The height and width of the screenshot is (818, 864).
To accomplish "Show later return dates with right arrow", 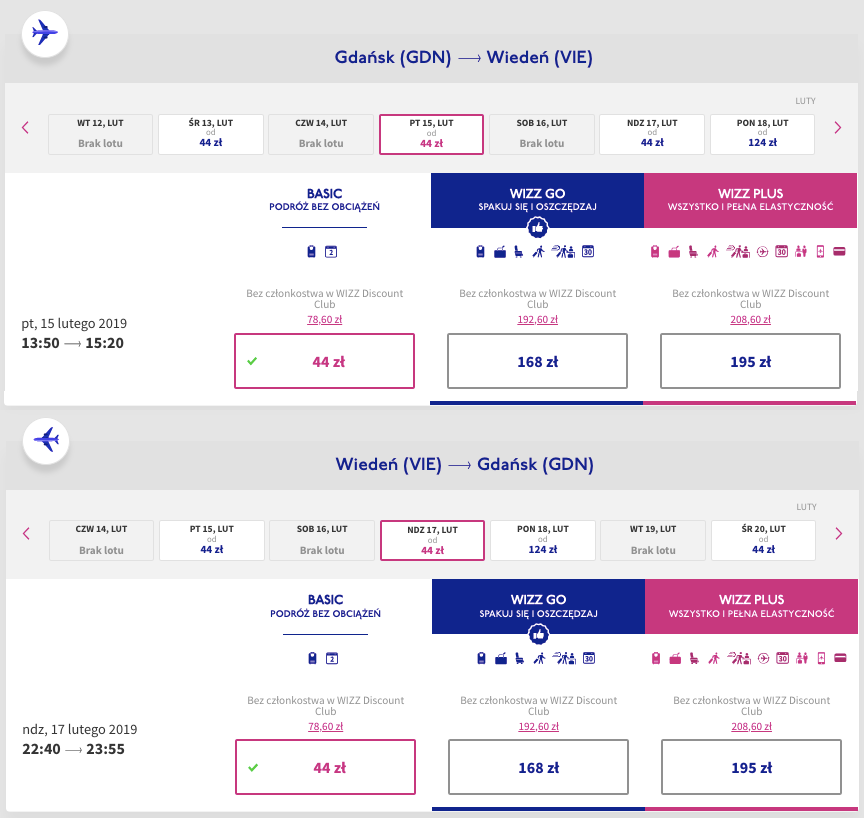I will [x=838, y=533].
